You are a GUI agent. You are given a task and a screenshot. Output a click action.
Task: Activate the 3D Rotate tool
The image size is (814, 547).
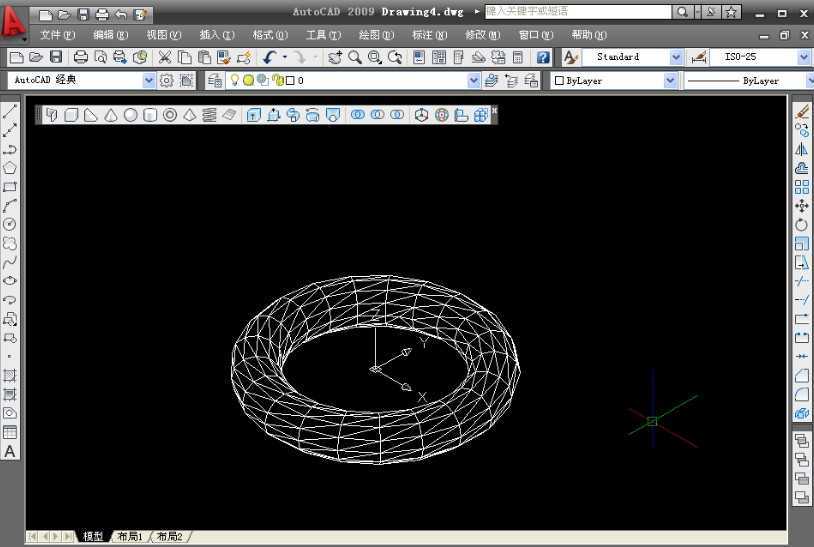(x=441, y=115)
